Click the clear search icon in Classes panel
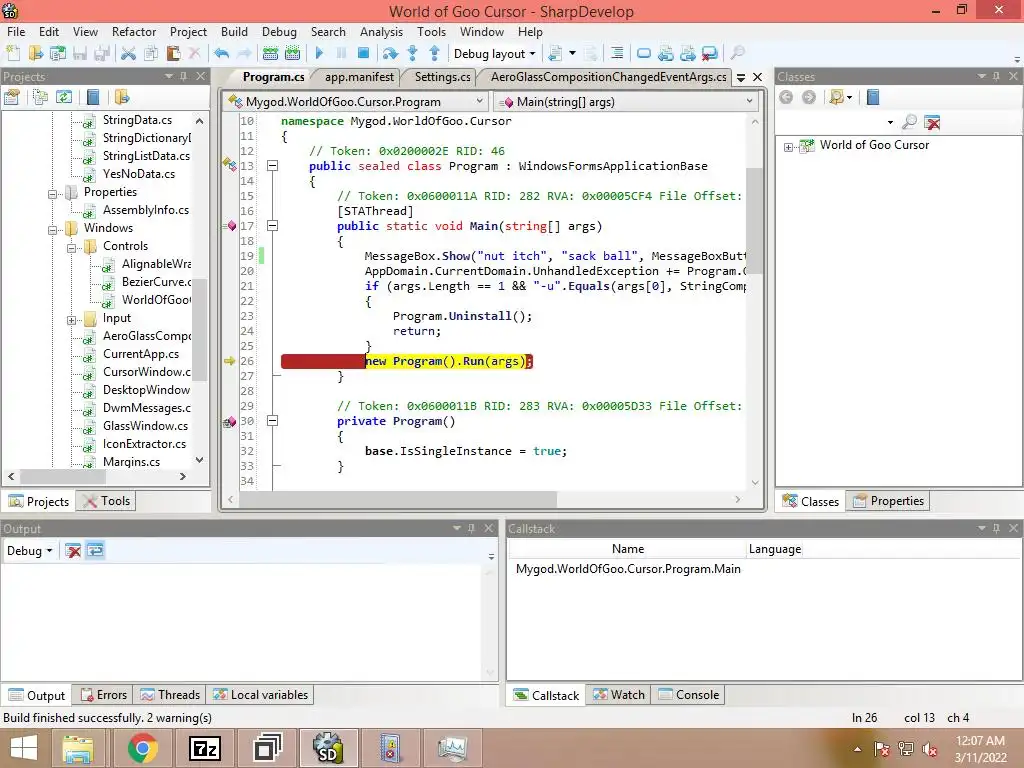The image size is (1024, 768). 932,121
